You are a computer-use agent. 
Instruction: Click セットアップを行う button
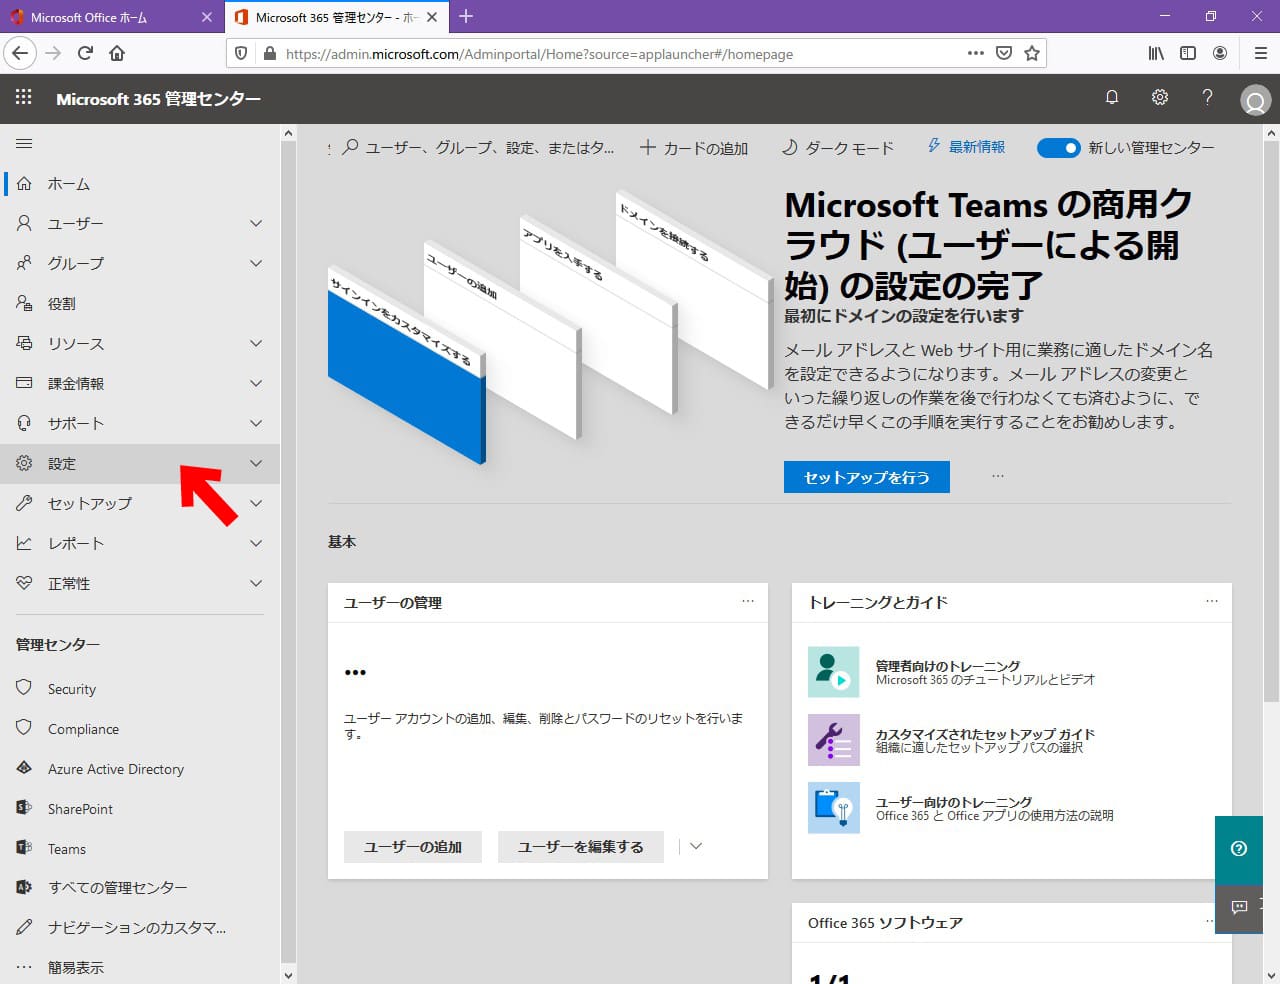coord(867,477)
